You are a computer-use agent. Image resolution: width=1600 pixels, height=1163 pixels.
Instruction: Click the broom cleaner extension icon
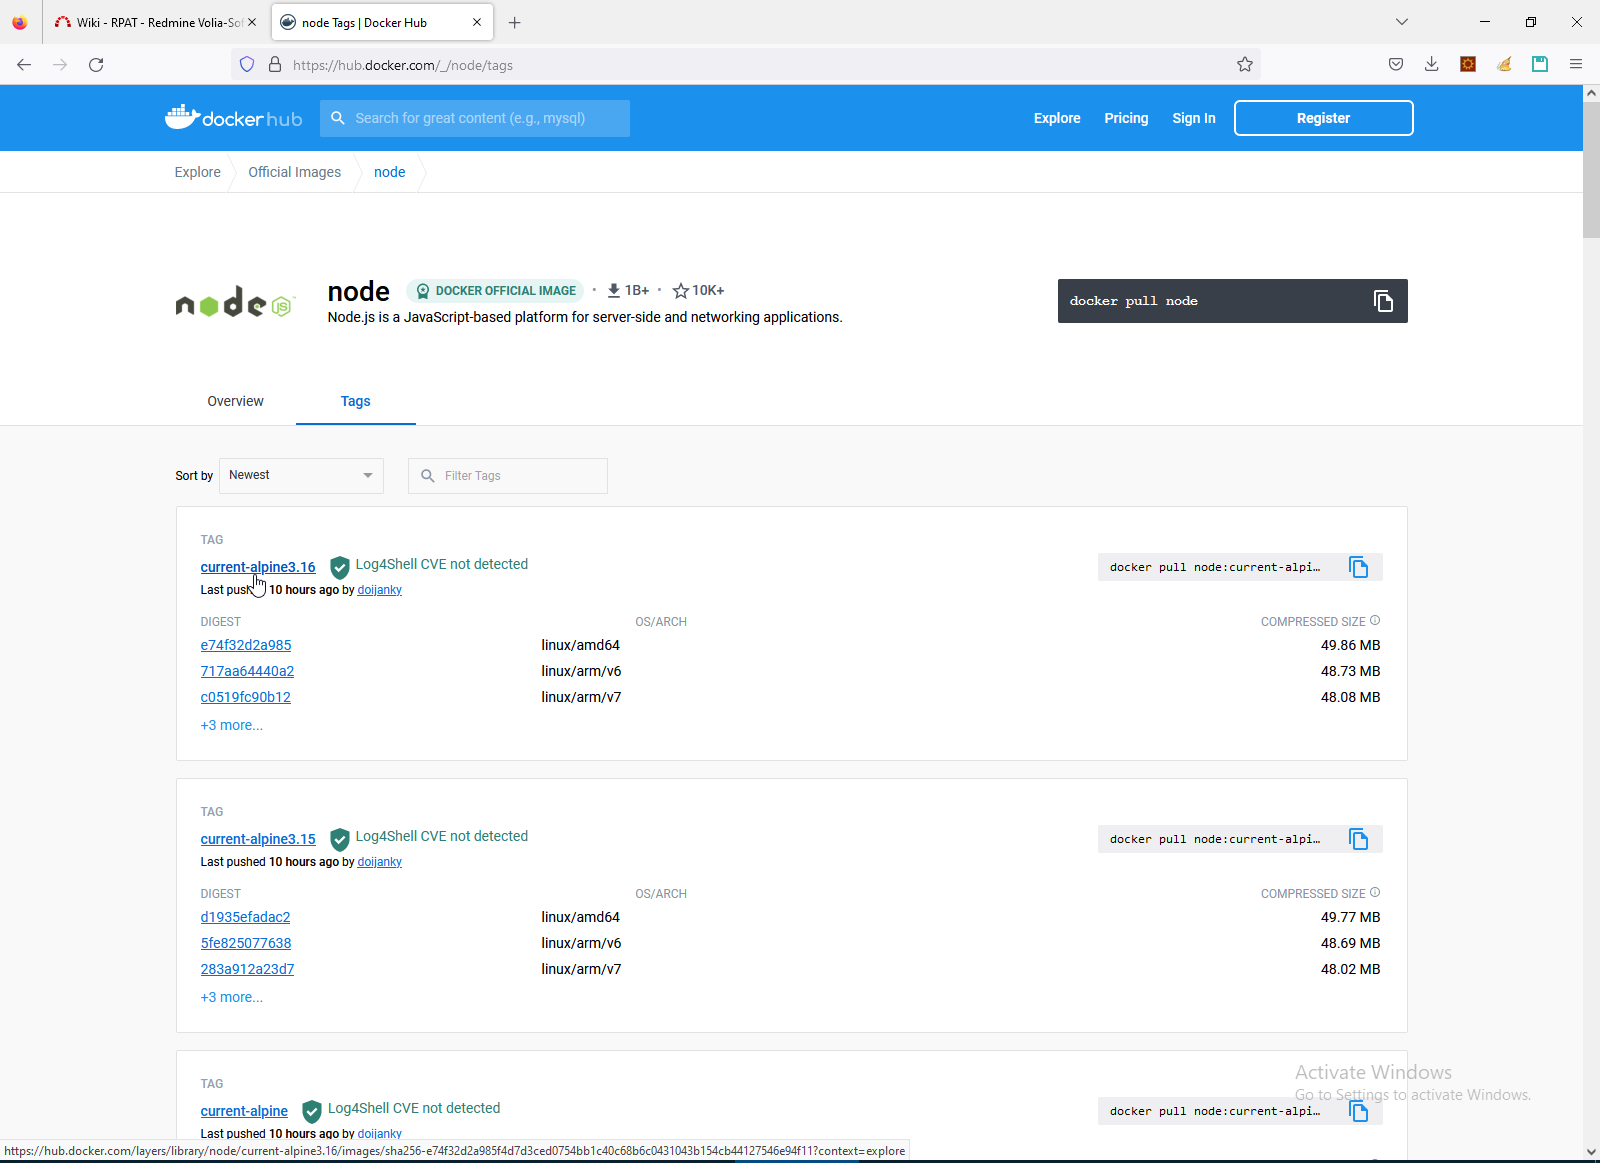click(x=1504, y=65)
